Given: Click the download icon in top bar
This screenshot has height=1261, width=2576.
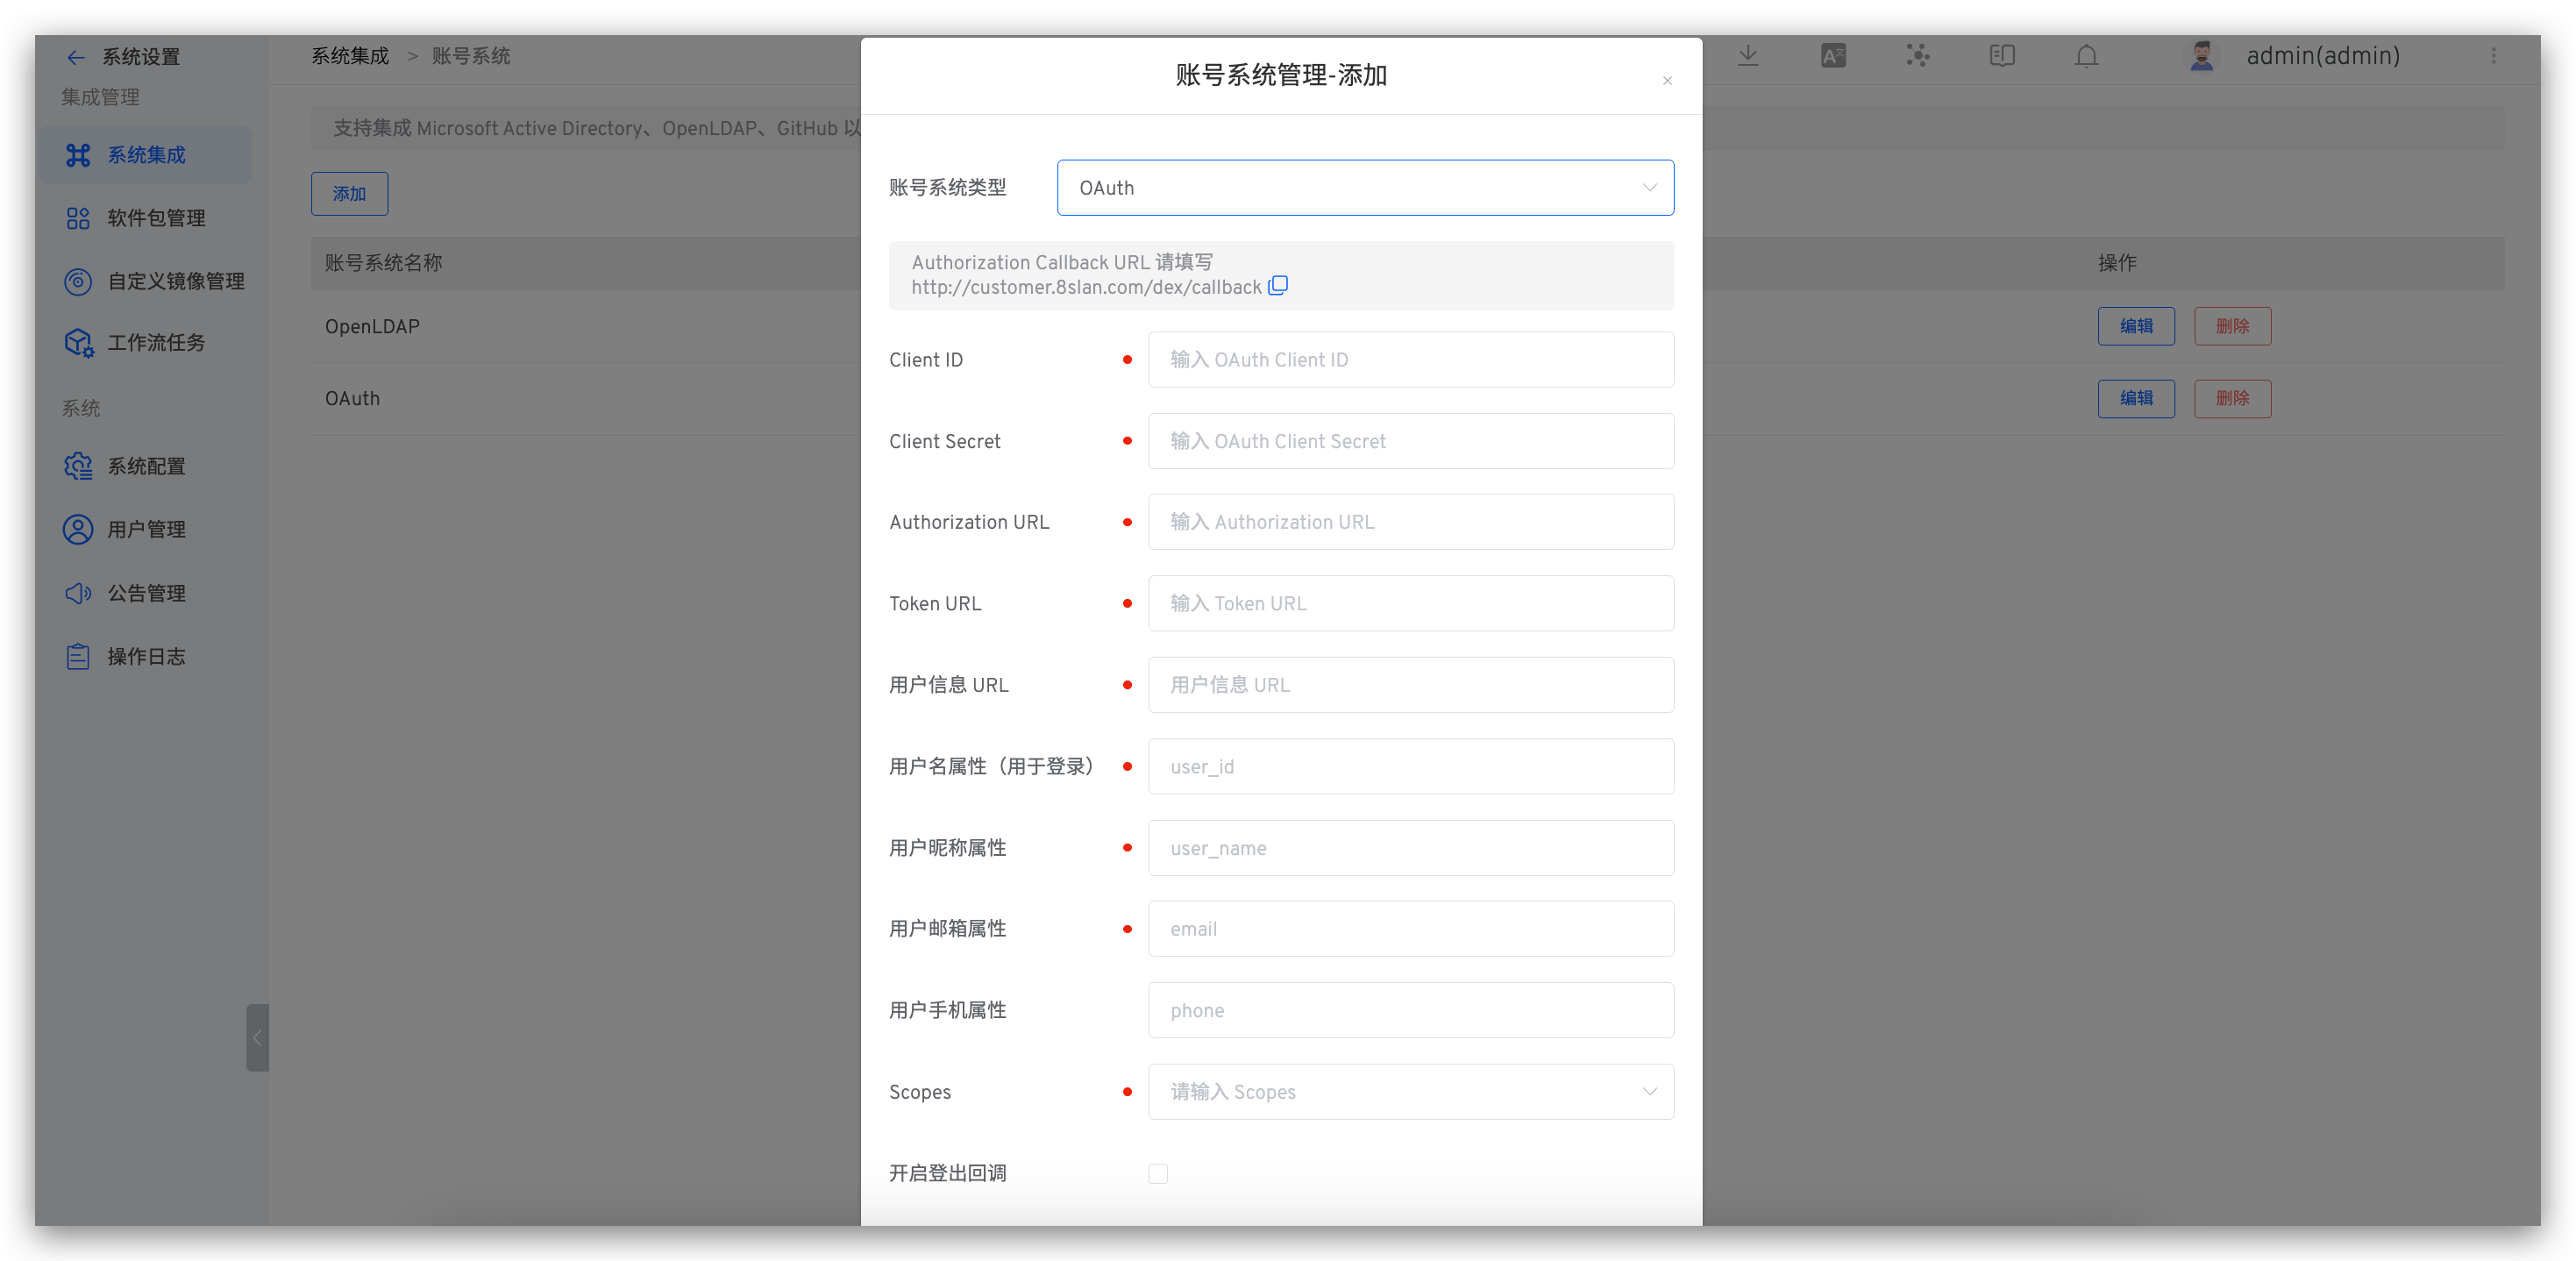Looking at the screenshot, I should click(1748, 56).
